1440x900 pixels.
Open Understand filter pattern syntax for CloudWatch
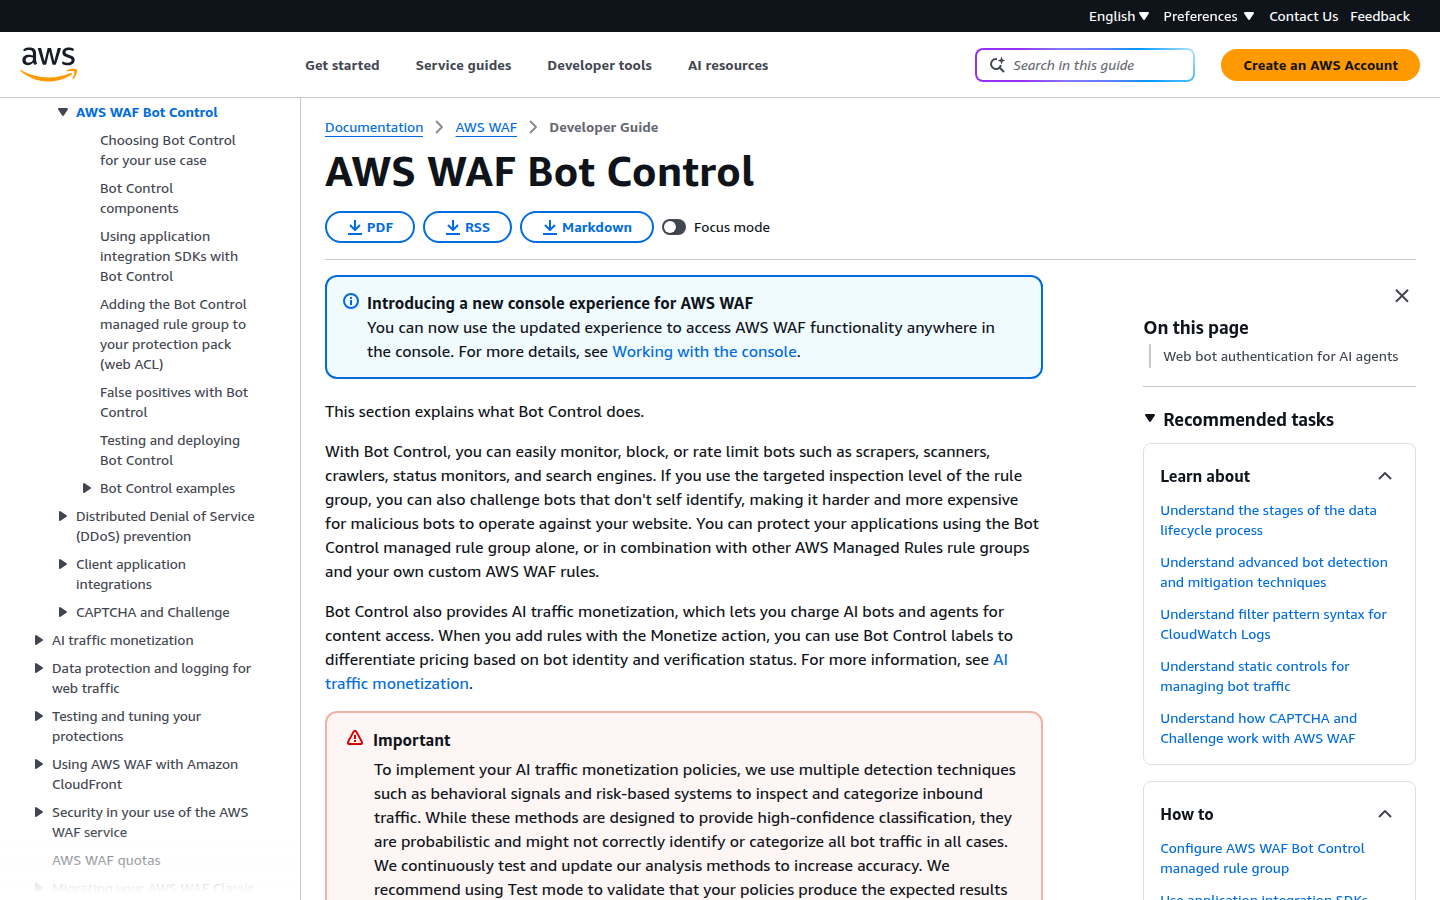tap(1273, 624)
